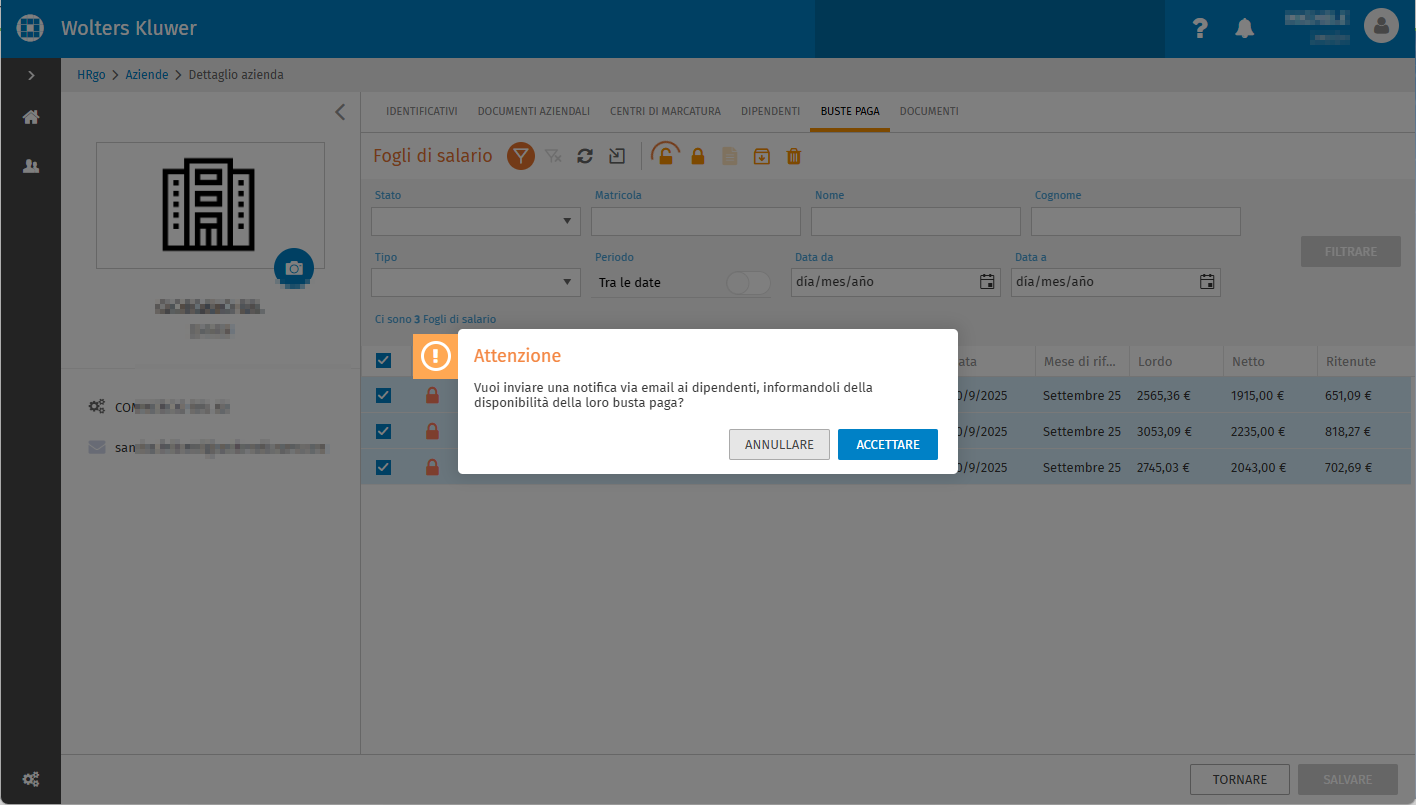Image resolution: width=1416 pixels, height=805 pixels.
Task: Uncheck the row with netto 1915,00 €
Action: [383, 396]
